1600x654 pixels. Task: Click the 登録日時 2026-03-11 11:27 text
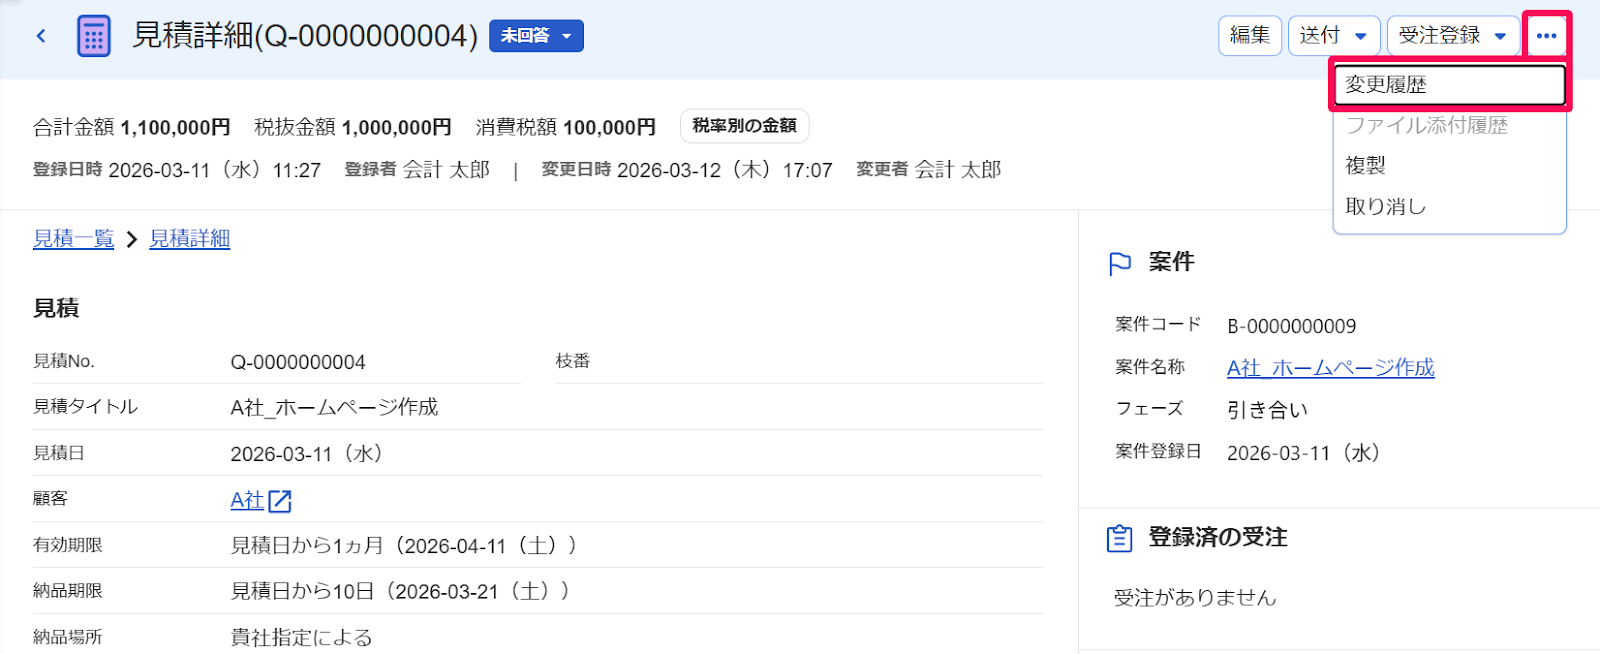[x=177, y=170]
